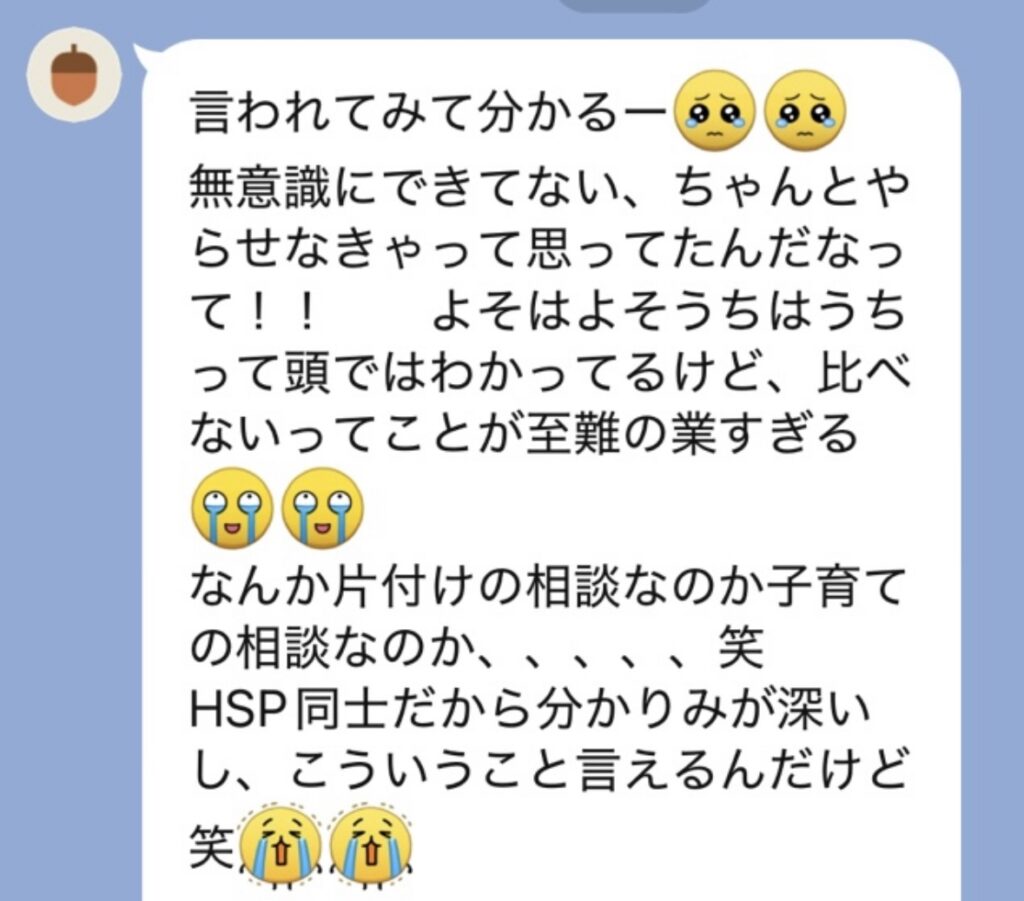The height and width of the screenshot is (901, 1024).
Task: Click the text 言われてみて分かるー
Action: [x=429, y=112]
